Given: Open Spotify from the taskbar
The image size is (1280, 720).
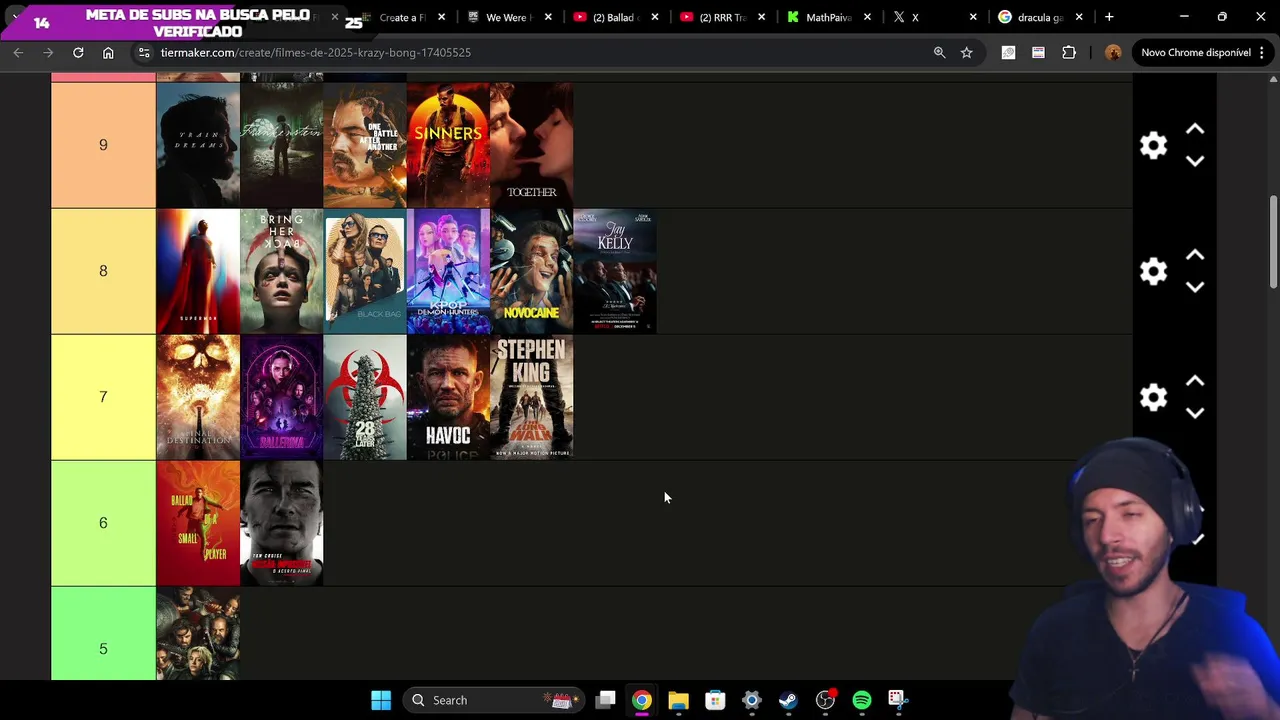Looking at the screenshot, I should coord(862,700).
